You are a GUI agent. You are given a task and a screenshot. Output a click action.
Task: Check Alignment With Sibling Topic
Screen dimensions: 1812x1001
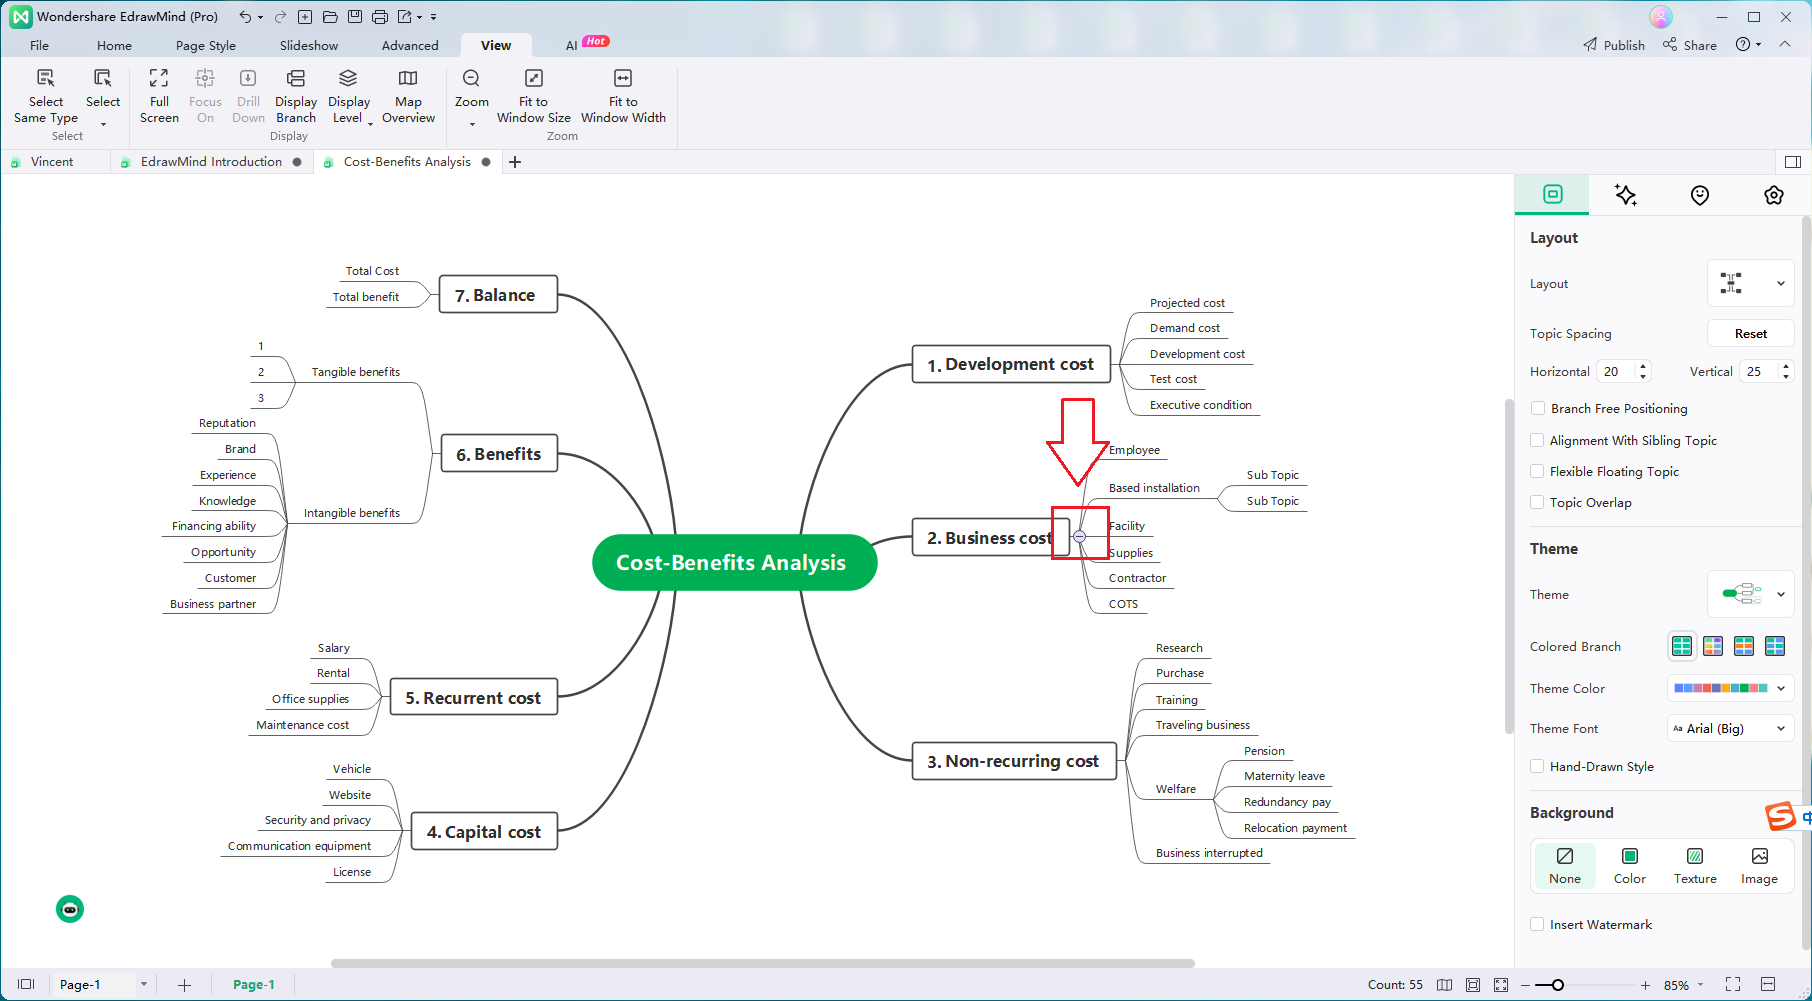[x=1538, y=440]
